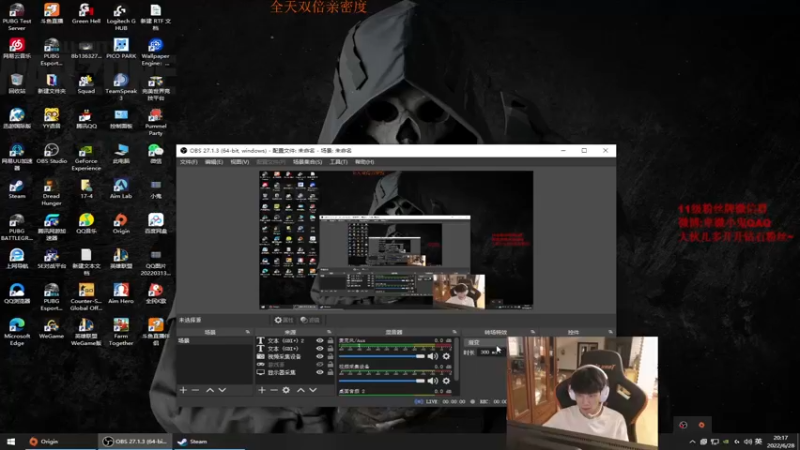Screen dimensions: 800x450
Task: Switch to Steam in the taskbar
Action: [x=209, y=441]
